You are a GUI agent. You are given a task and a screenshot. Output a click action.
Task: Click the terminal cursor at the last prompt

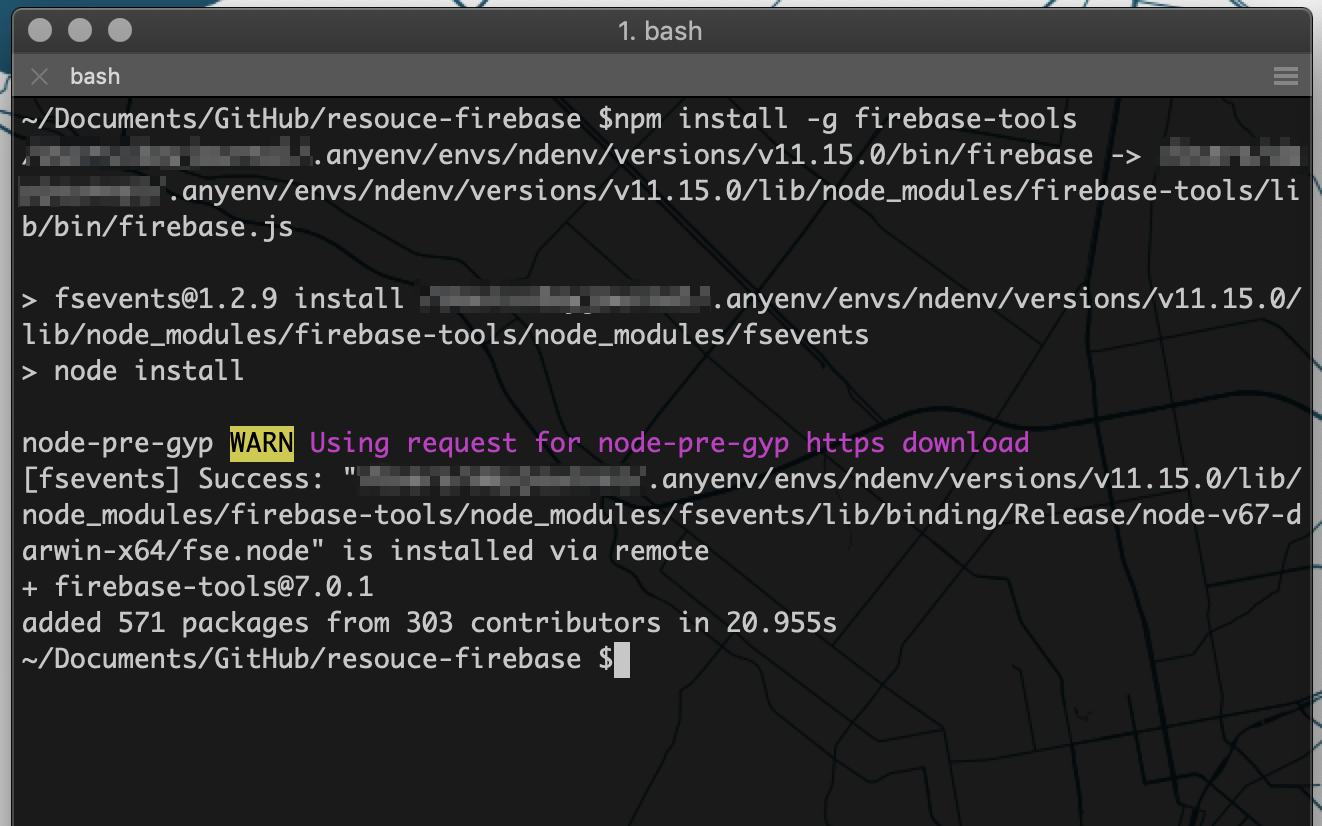tap(622, 659)
